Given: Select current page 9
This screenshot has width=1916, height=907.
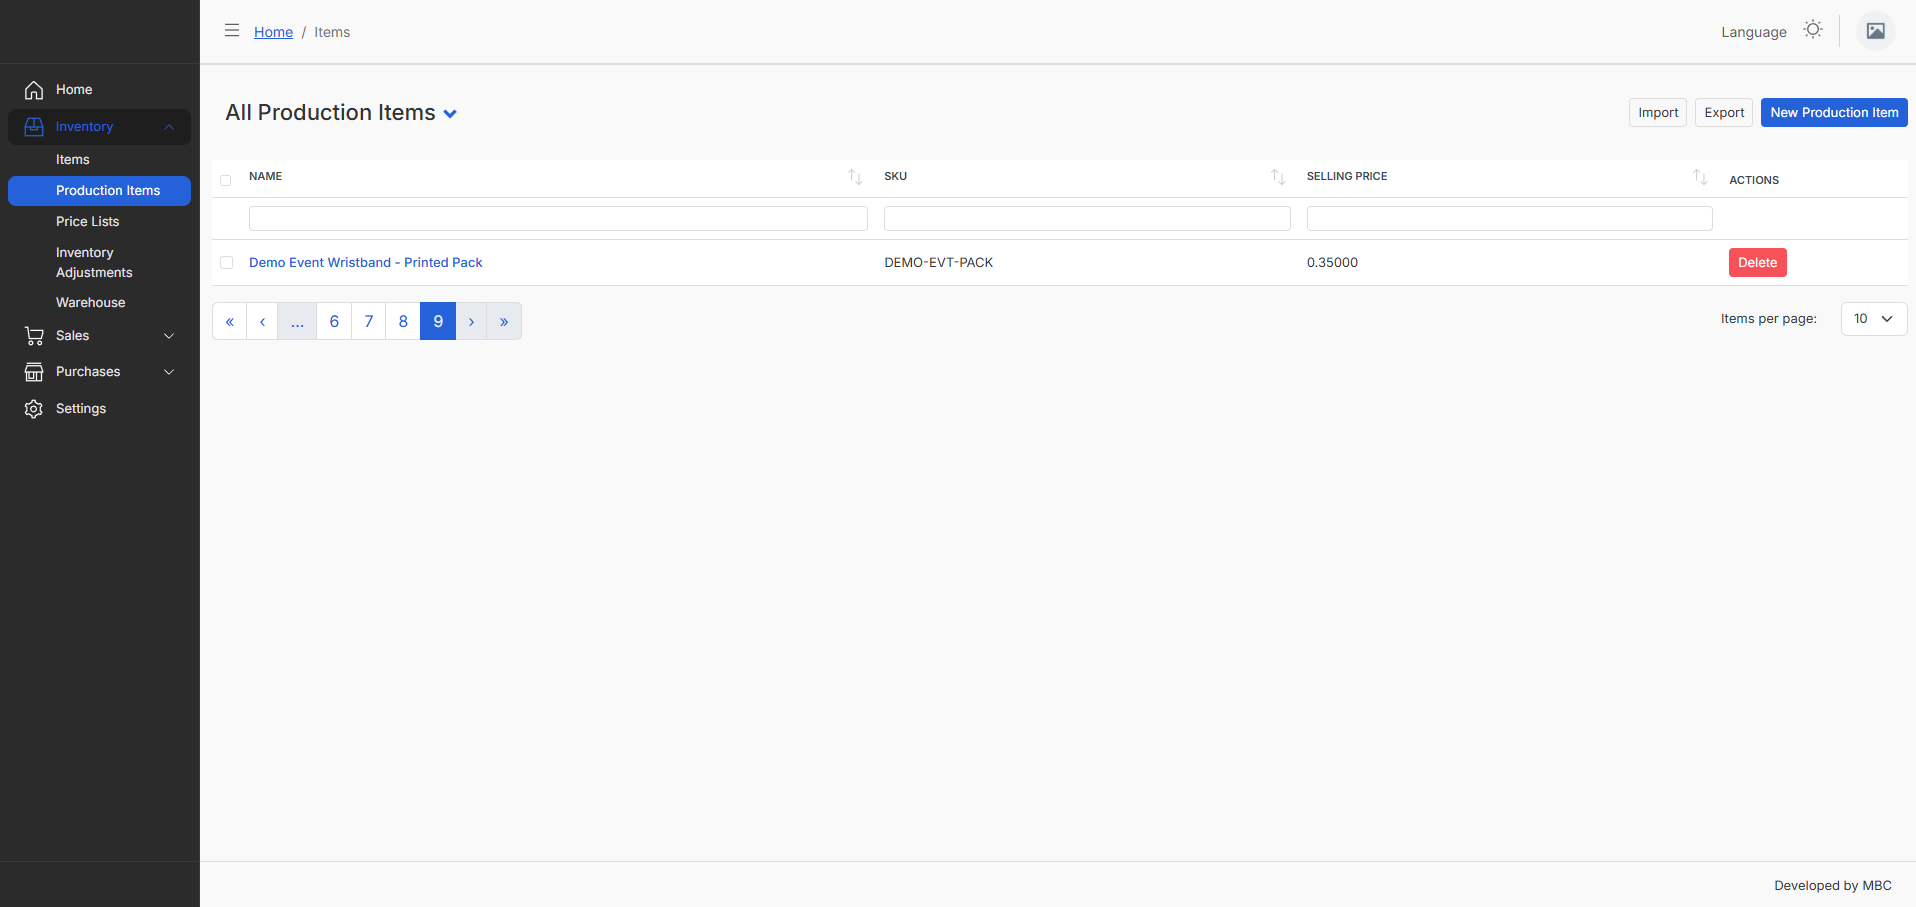Looking at the screenshot, I should coord(438,321).
